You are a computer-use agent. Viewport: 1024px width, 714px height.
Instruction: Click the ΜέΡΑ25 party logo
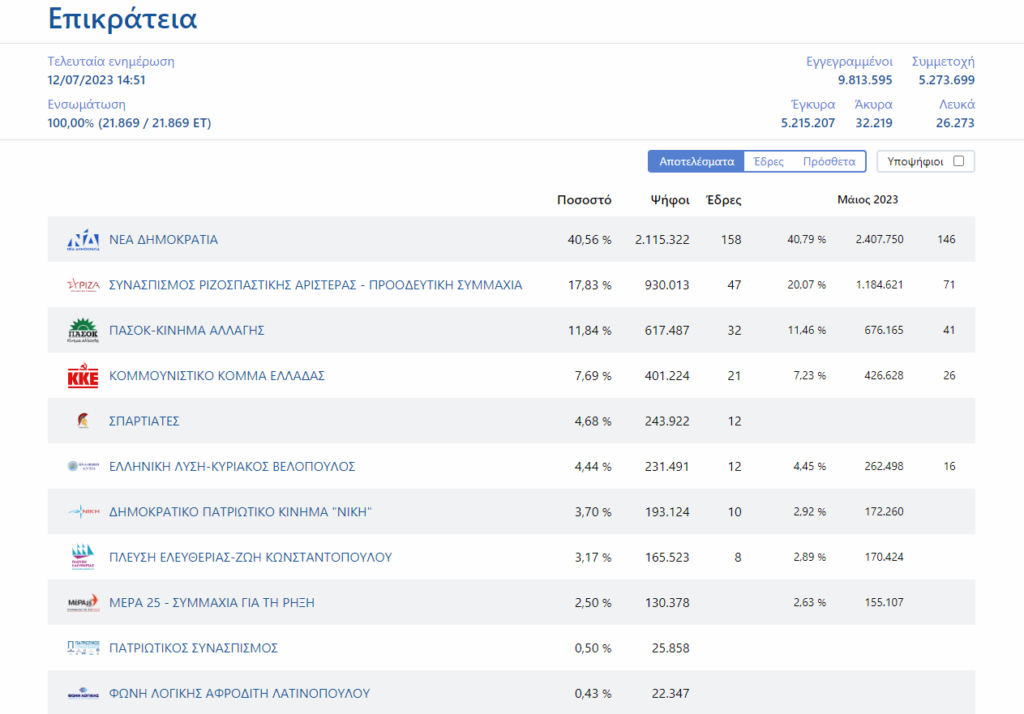(82, 602)
